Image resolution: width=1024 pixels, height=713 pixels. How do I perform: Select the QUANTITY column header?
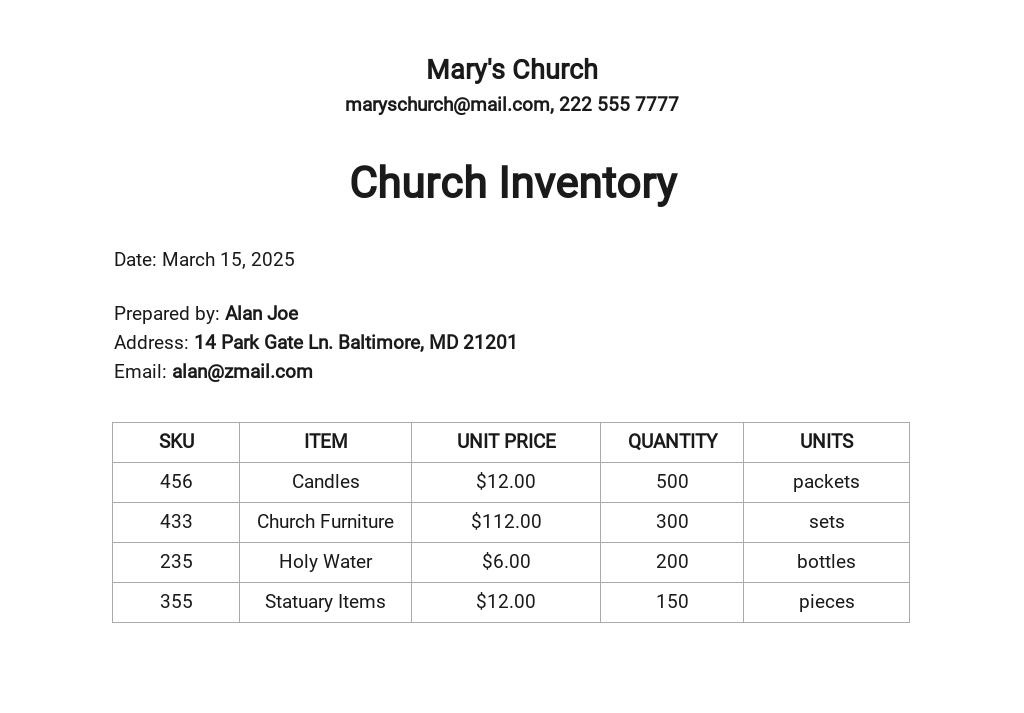tap(672, 442)
